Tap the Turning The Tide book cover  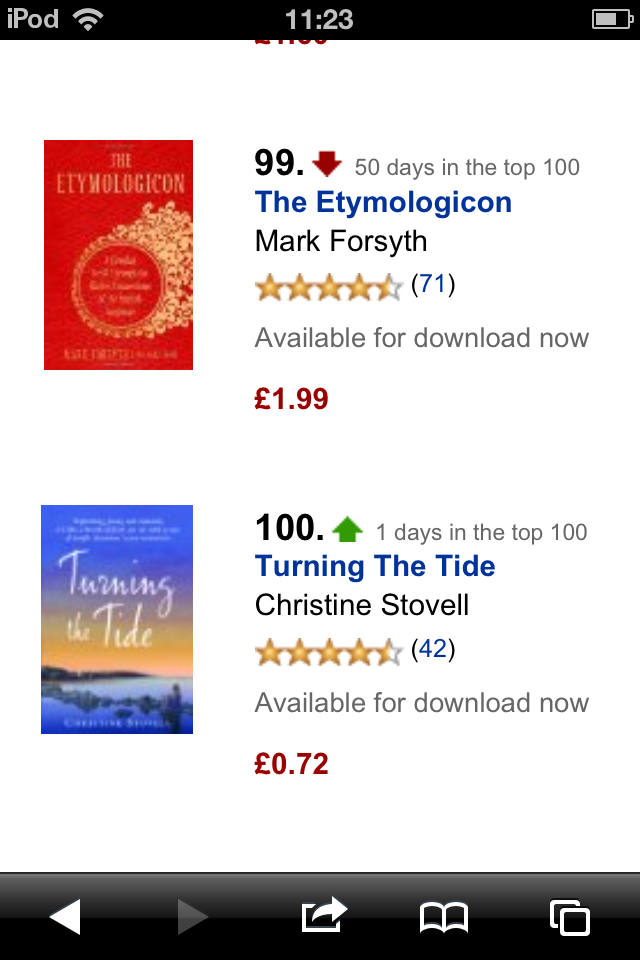(x=117, y=619)
